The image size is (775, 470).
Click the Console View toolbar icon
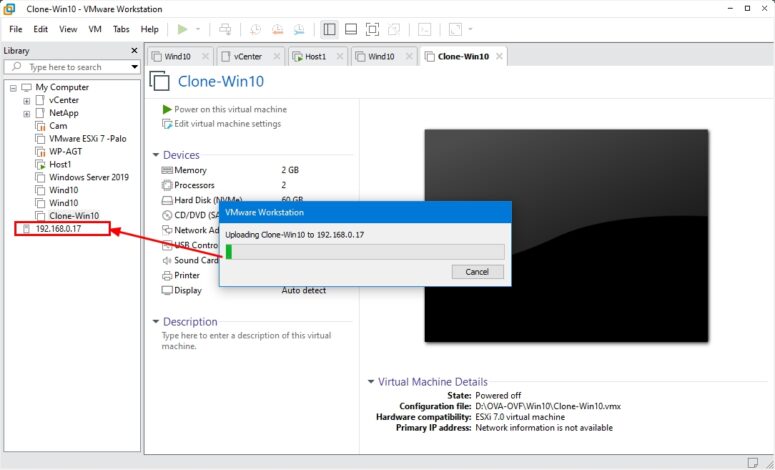[424, 30]
